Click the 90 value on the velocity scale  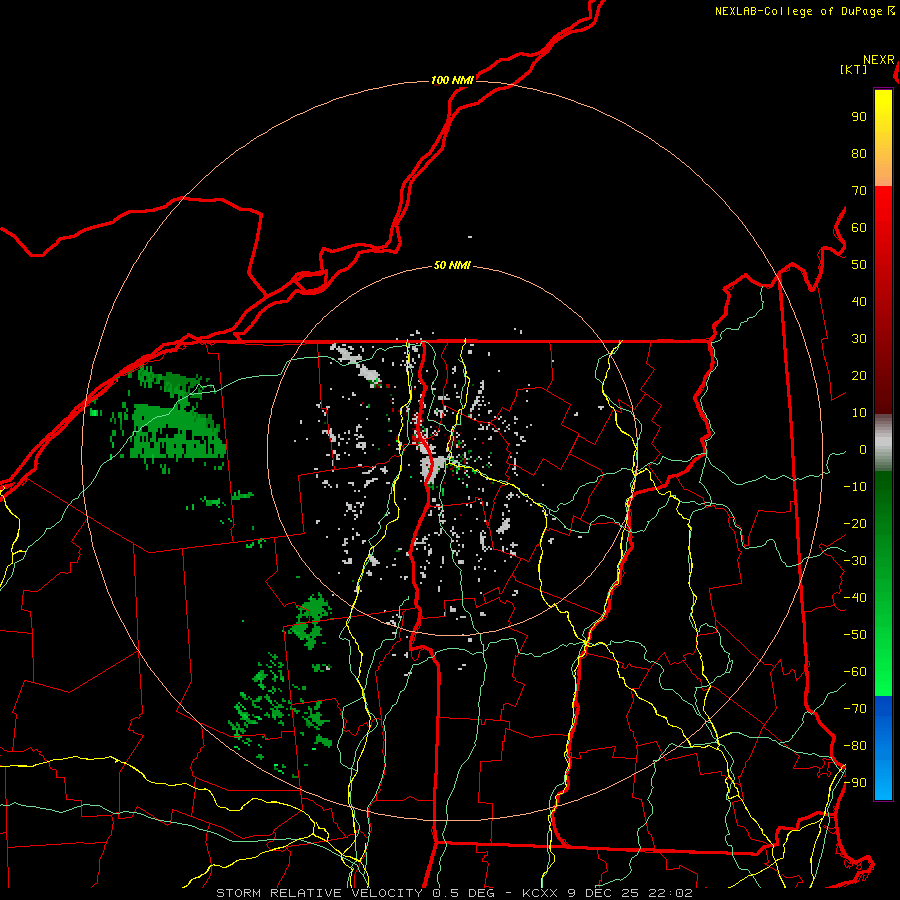(x=859, y=117)
